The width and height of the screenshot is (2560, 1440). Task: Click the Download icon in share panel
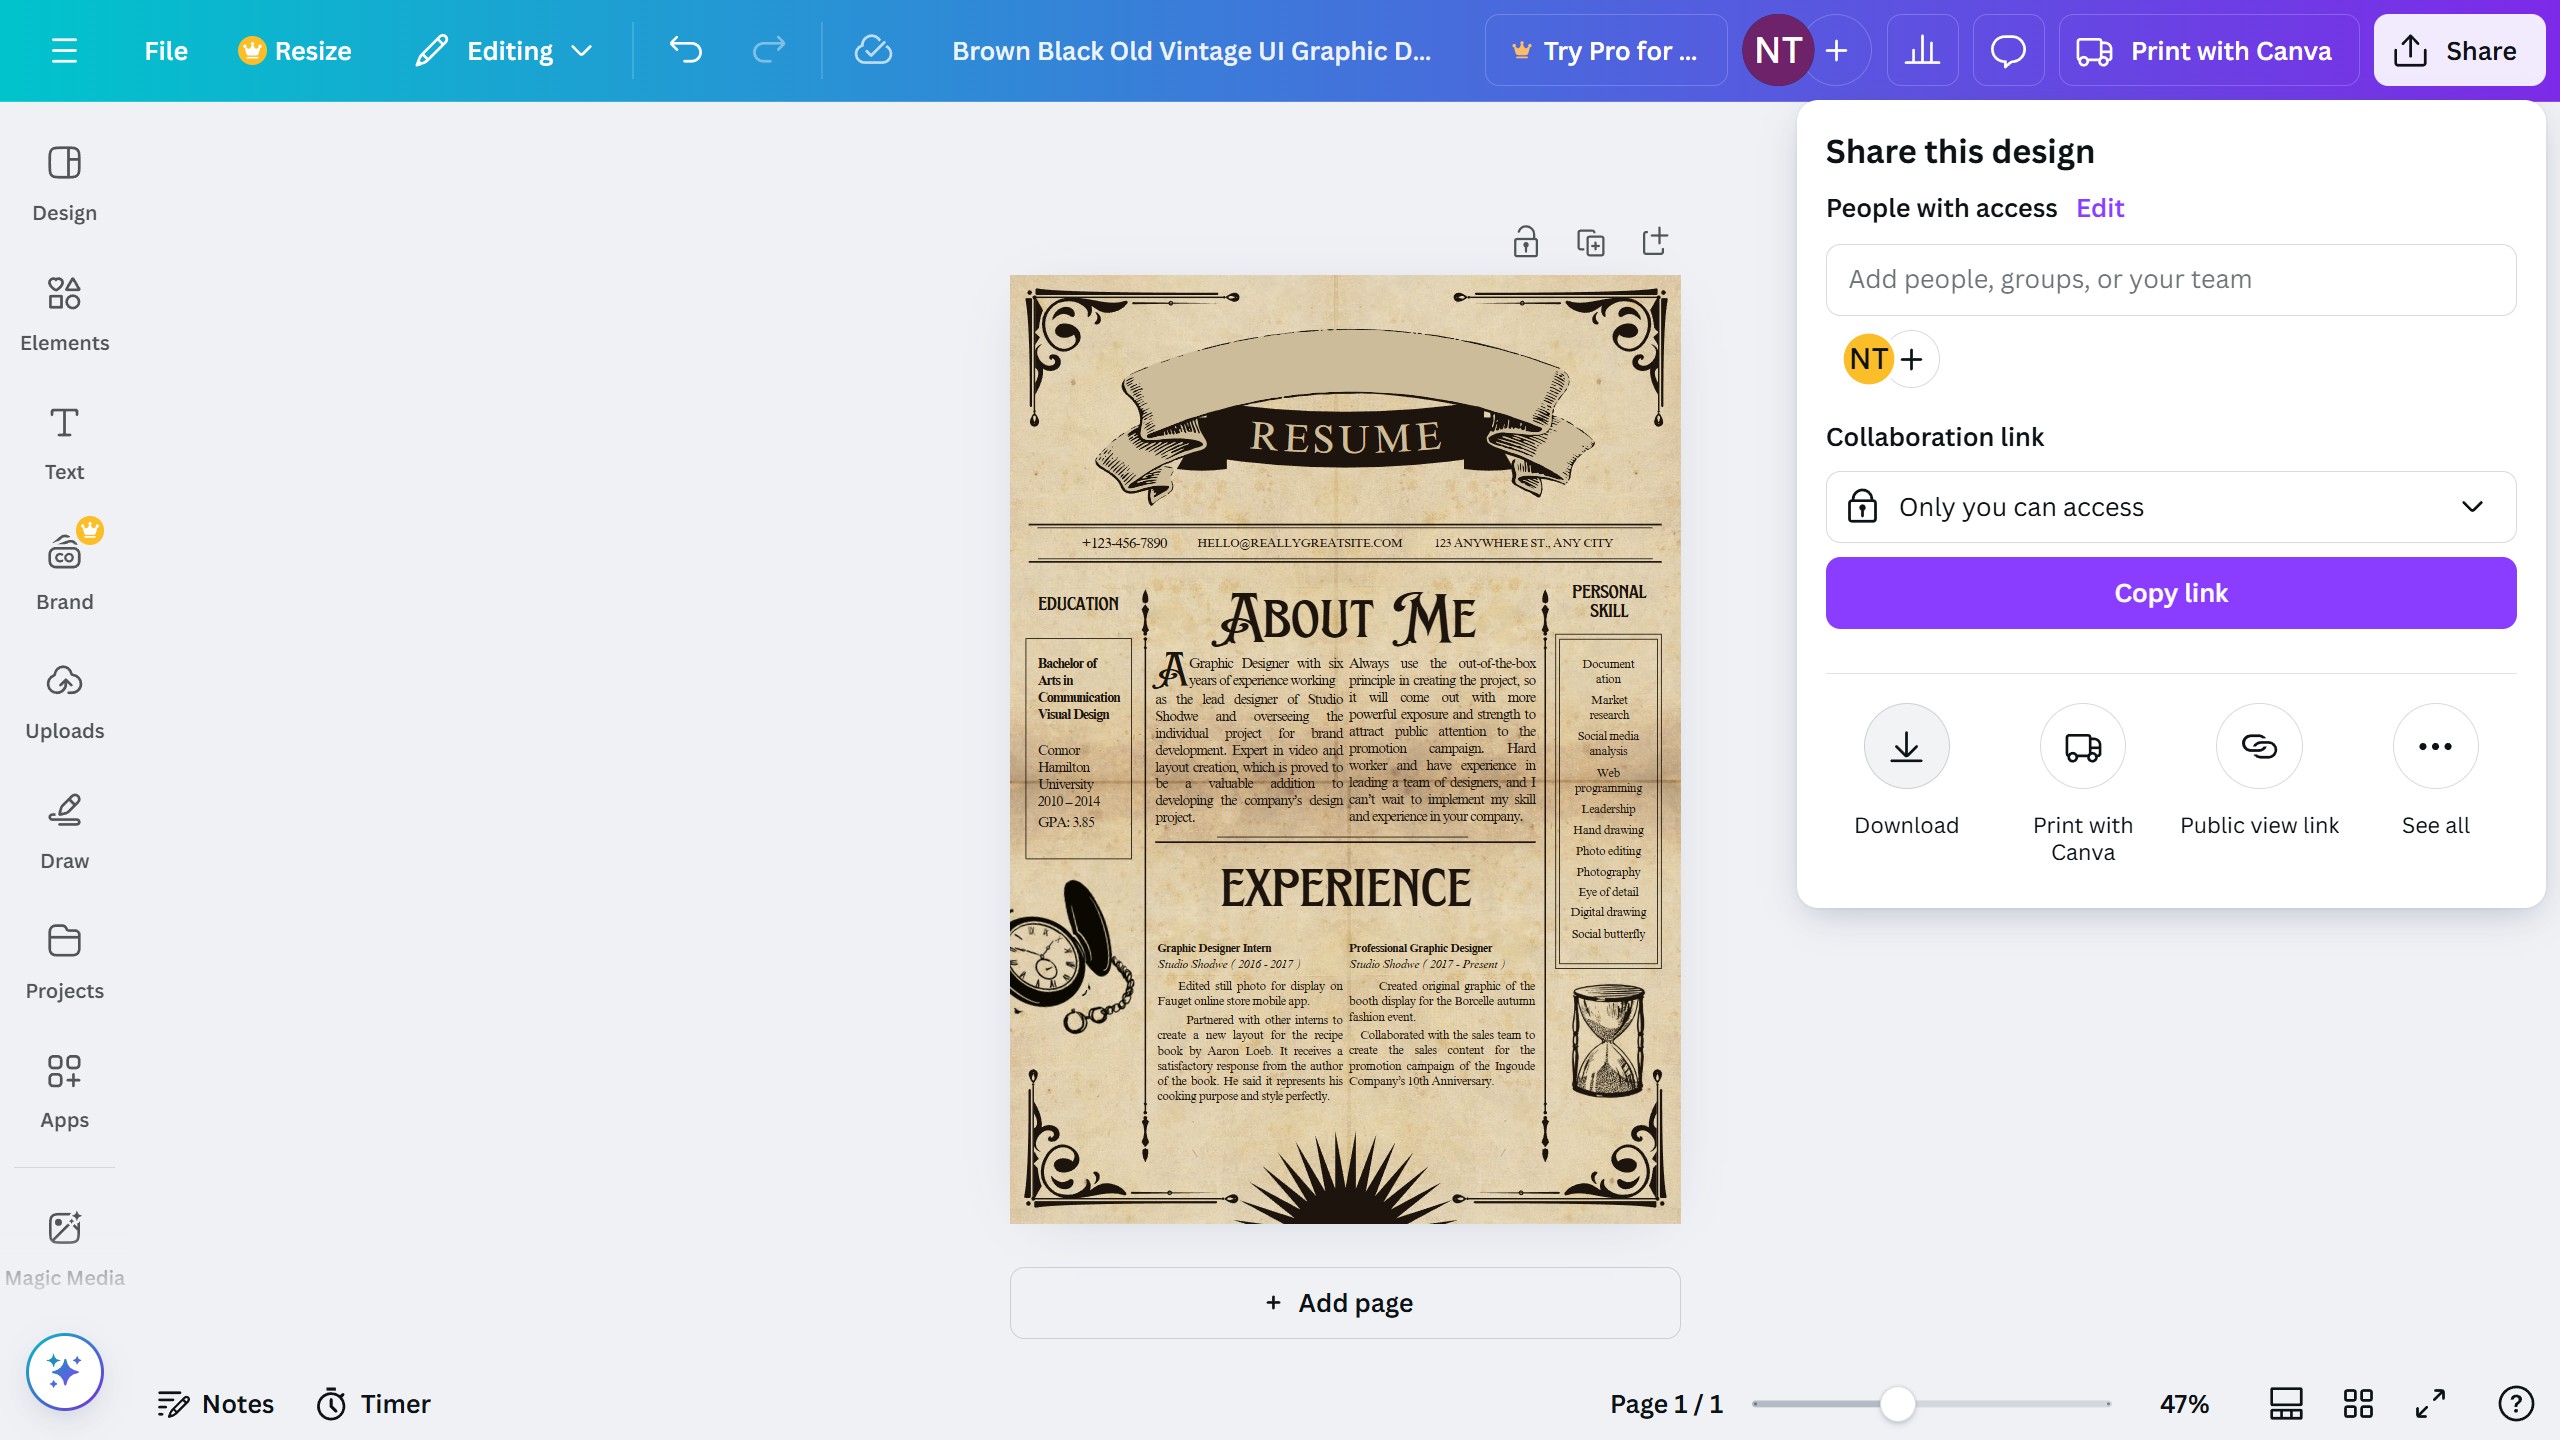tap(1906, 746)
